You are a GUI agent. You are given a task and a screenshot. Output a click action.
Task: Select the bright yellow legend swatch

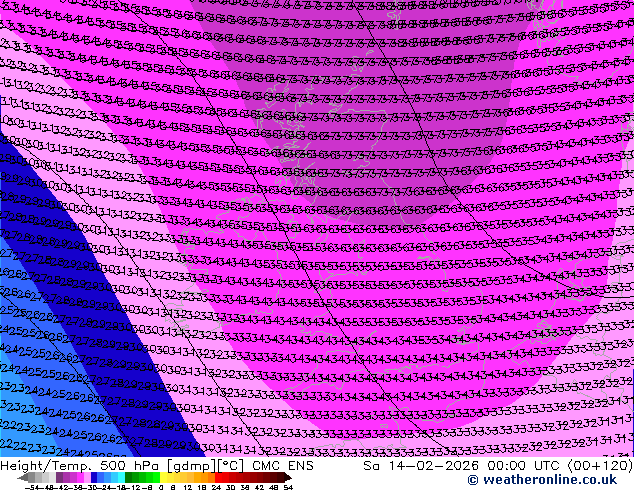point(163,477)
